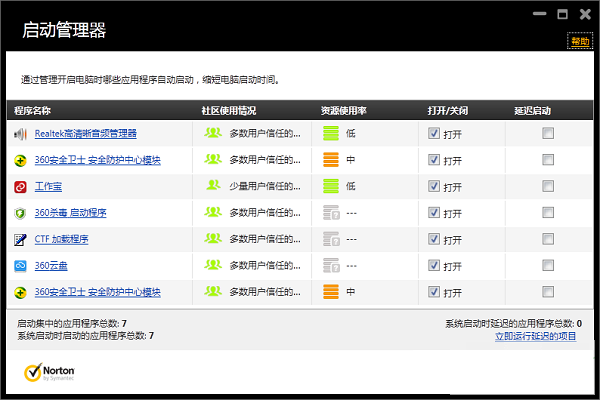The image size is (600, 400).
Task: Open the 360杀毒 启动程序 link
Action: coord(71,213)
